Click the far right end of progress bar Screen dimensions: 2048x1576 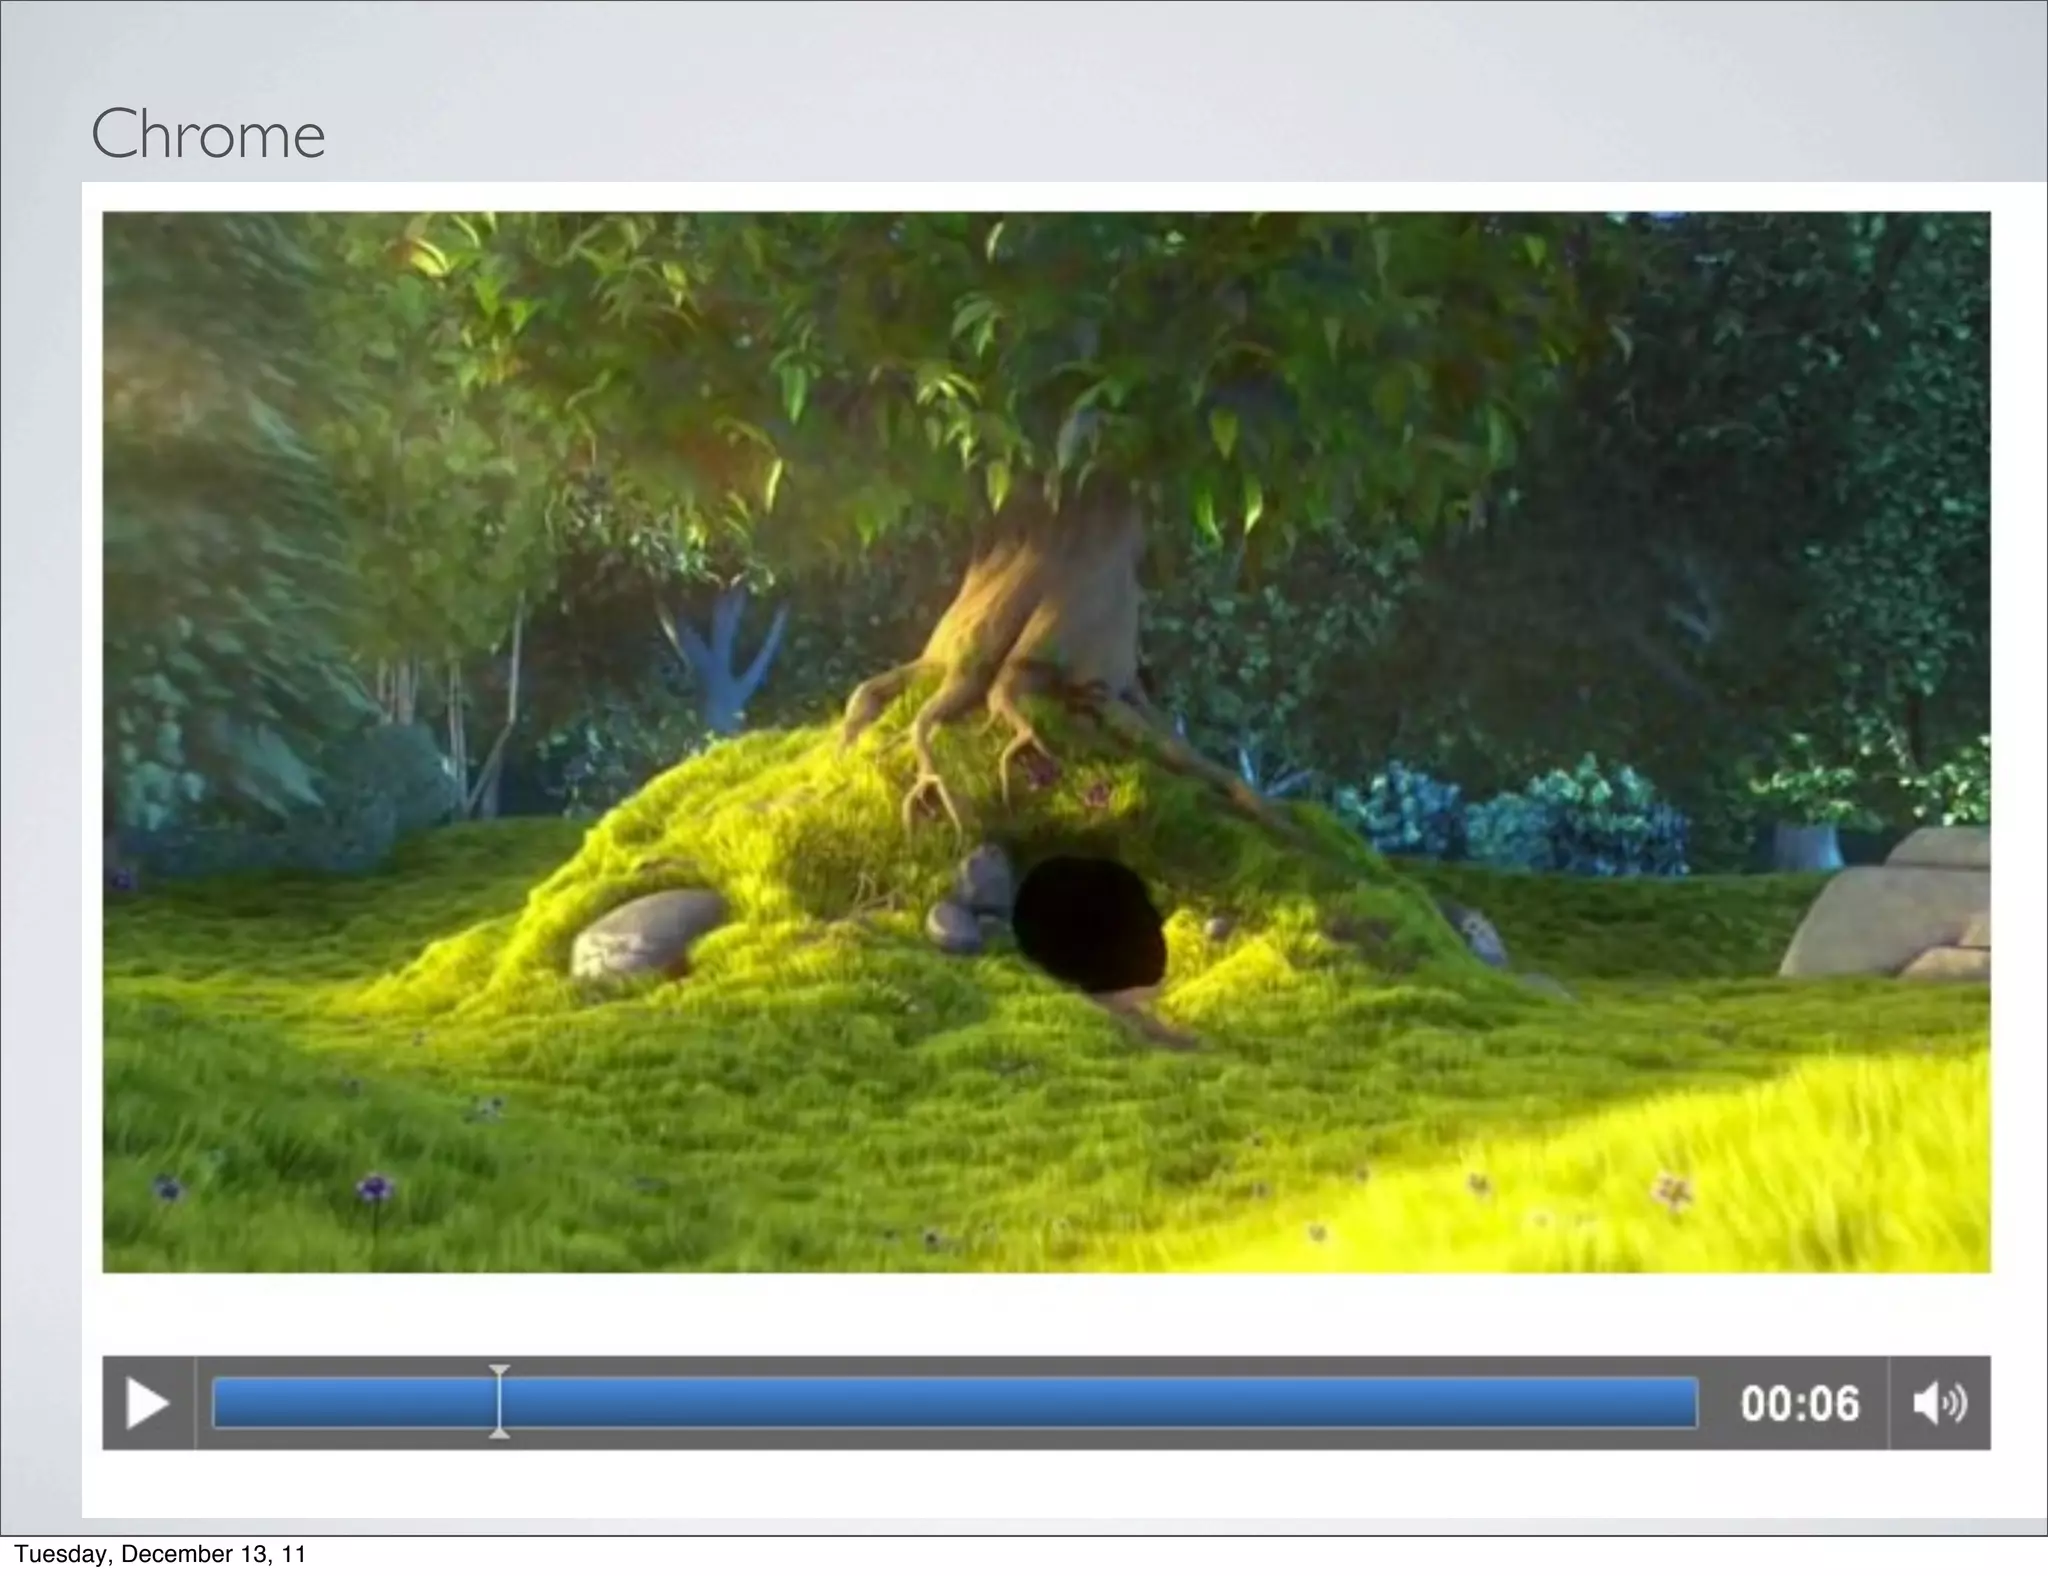(x=1690, y=1402)
